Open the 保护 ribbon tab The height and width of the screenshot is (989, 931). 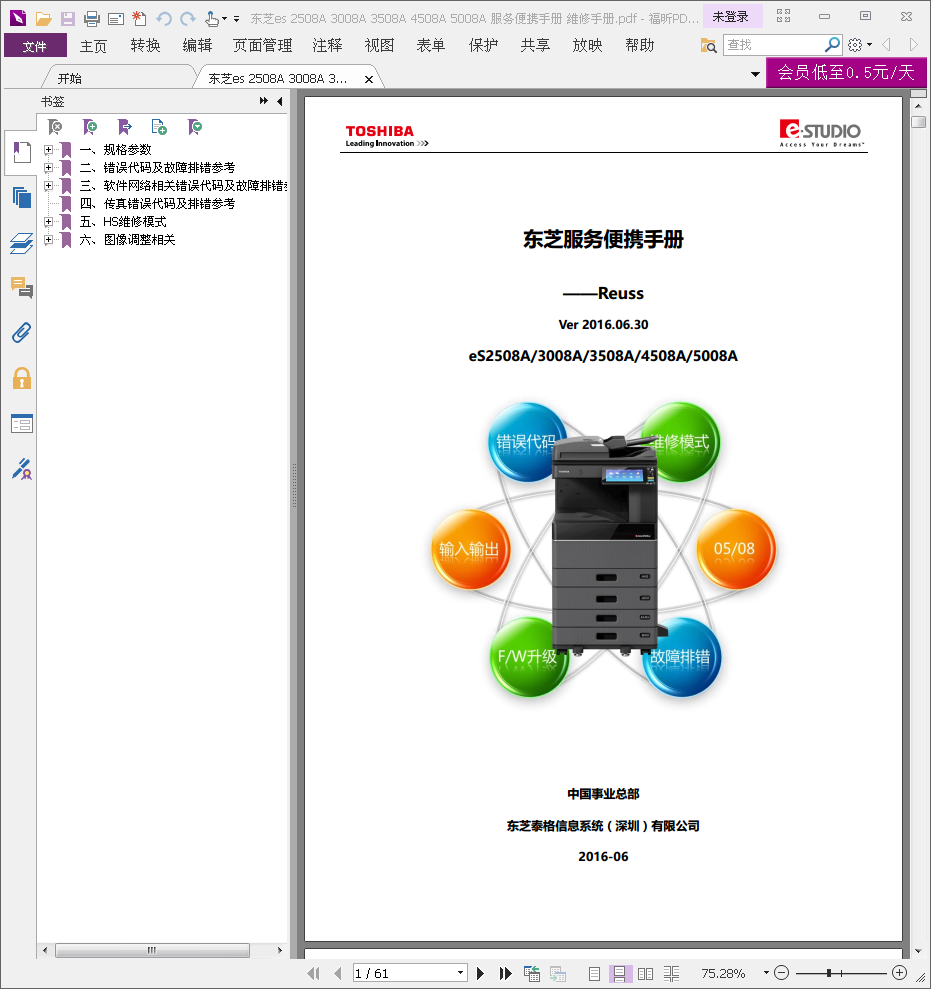pos(483,45)
